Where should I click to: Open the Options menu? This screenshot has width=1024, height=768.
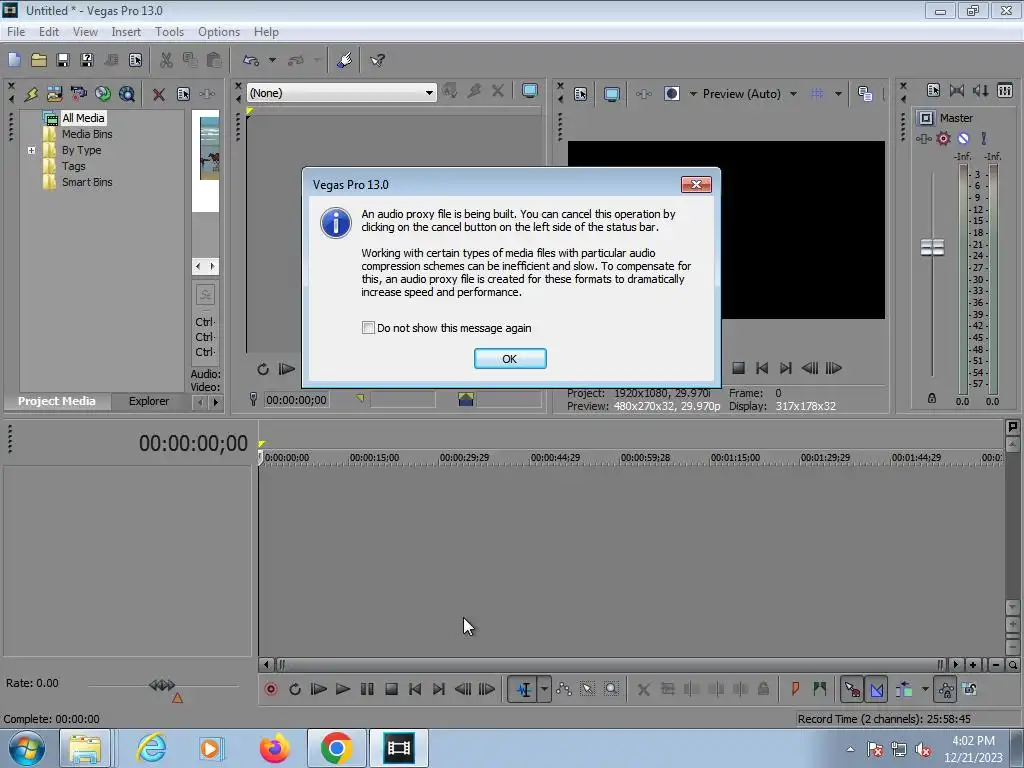[x=219, y=32]
